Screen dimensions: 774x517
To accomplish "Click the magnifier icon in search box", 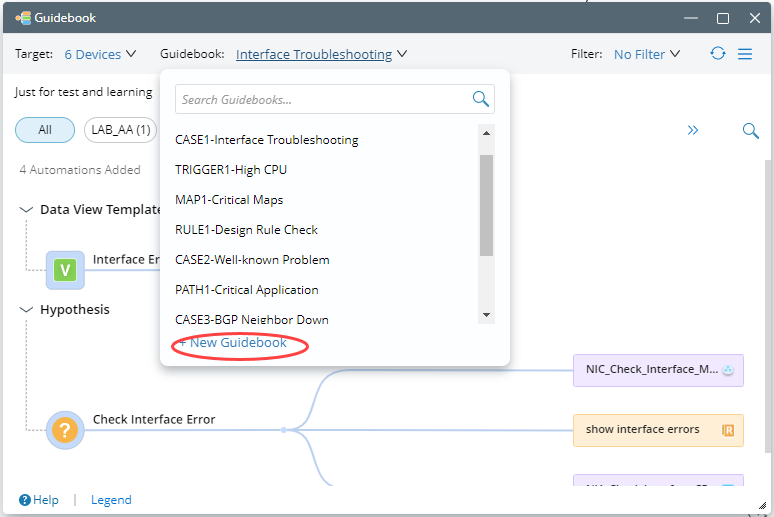I will (x=481, y=99).
